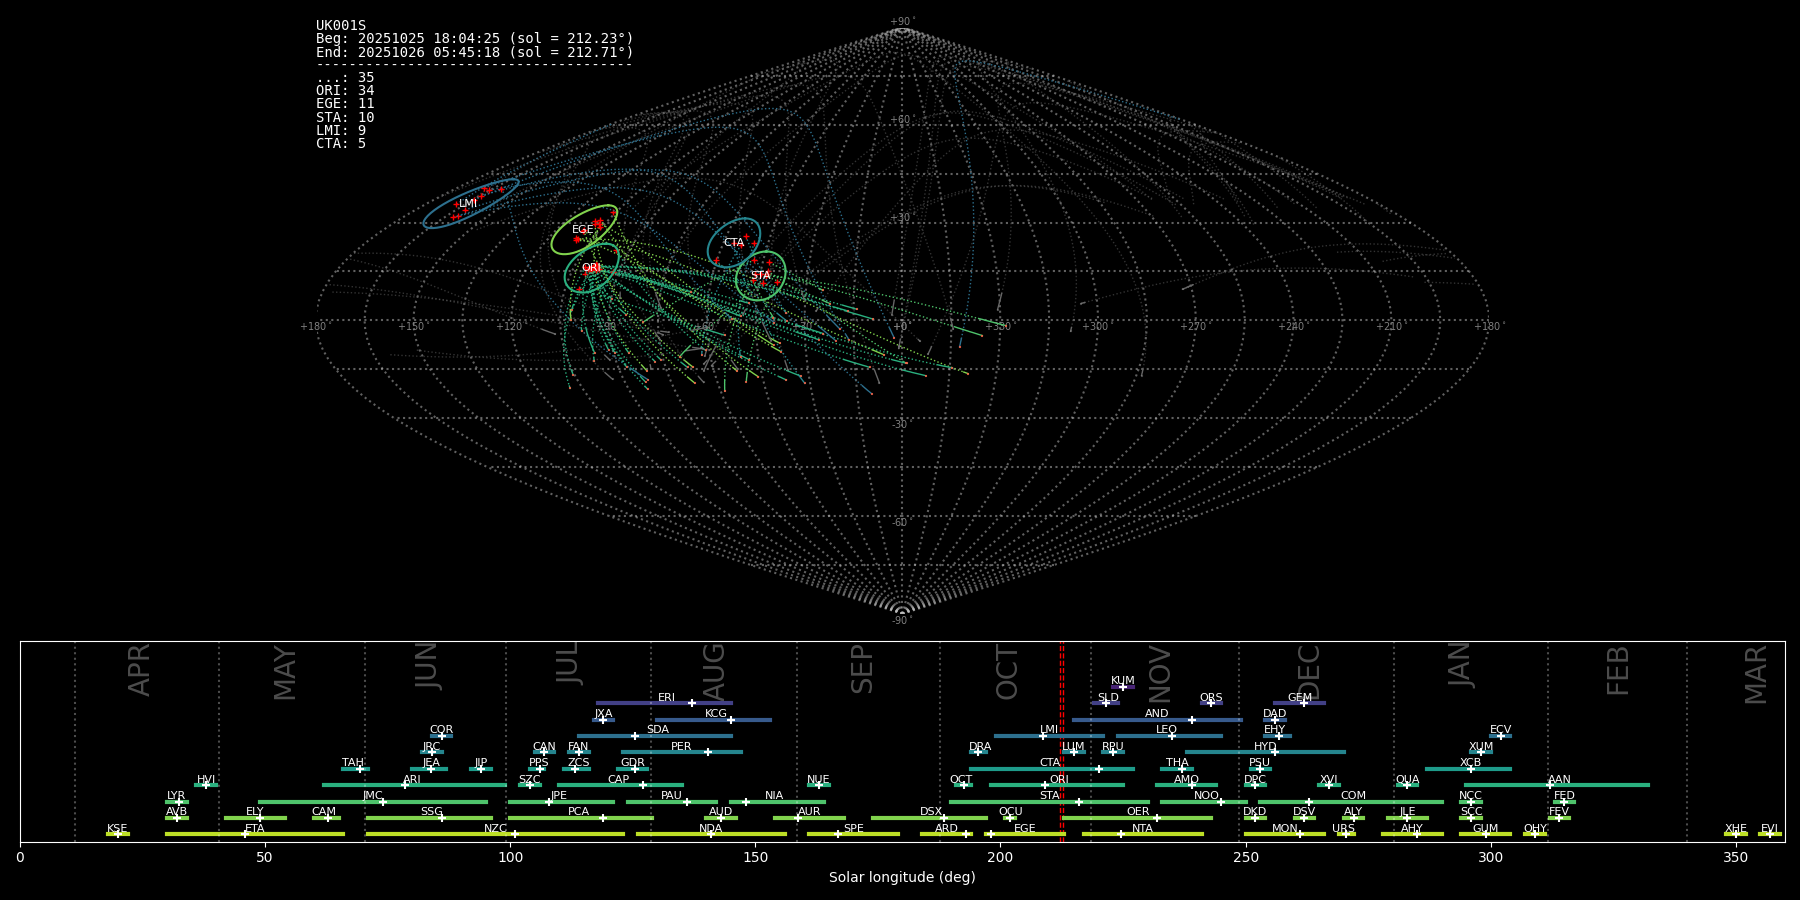
Task: Click the ORI radiant label on sky map
Action: [591, 268]
